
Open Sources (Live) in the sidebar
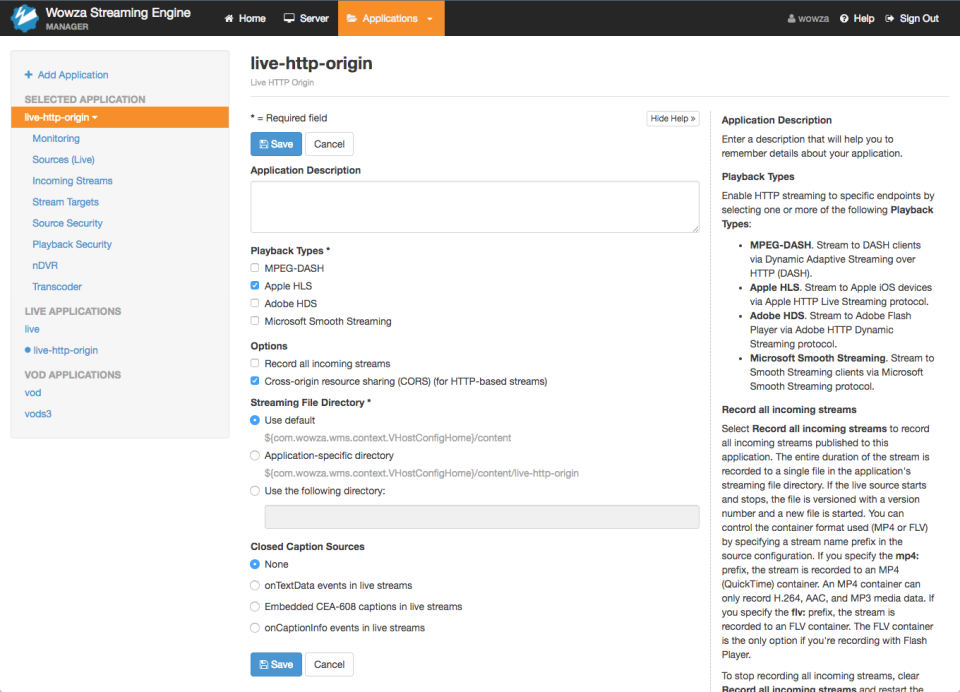[64, 160]
